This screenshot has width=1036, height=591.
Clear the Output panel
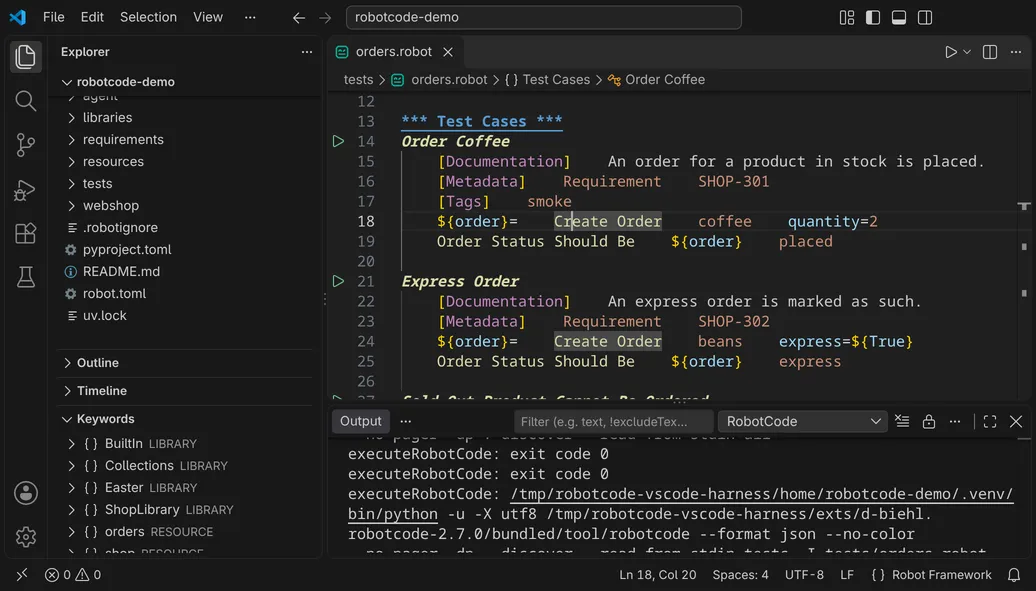click(x=902, y=421)
